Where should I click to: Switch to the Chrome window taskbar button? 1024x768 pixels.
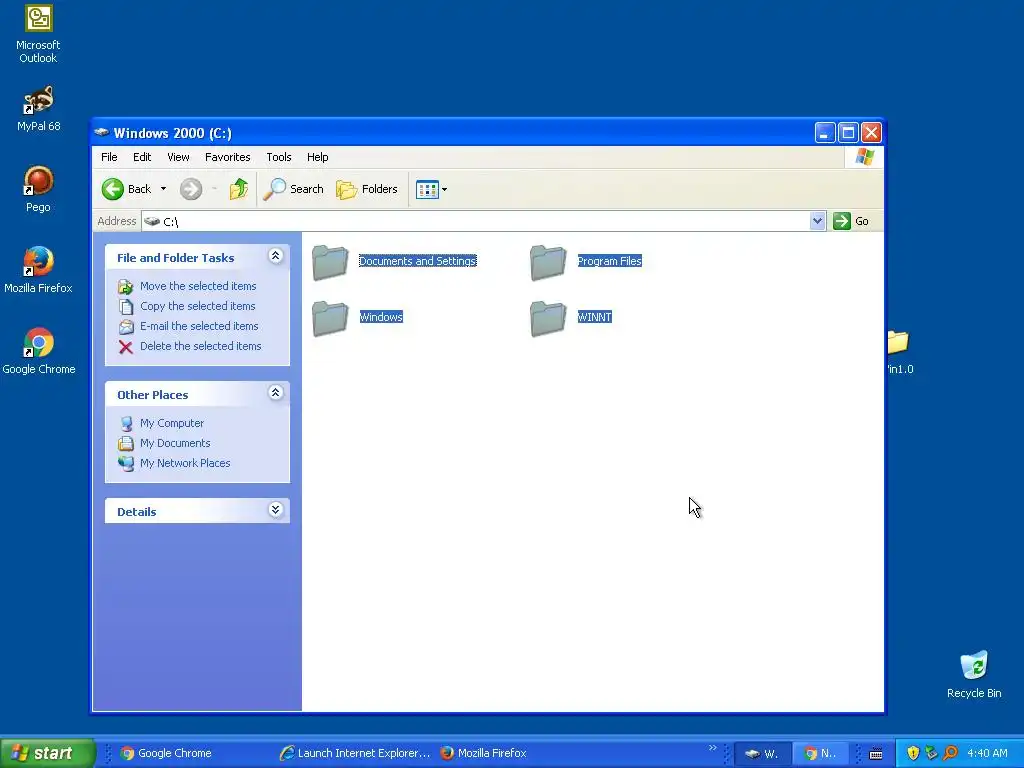coord(821,754)
